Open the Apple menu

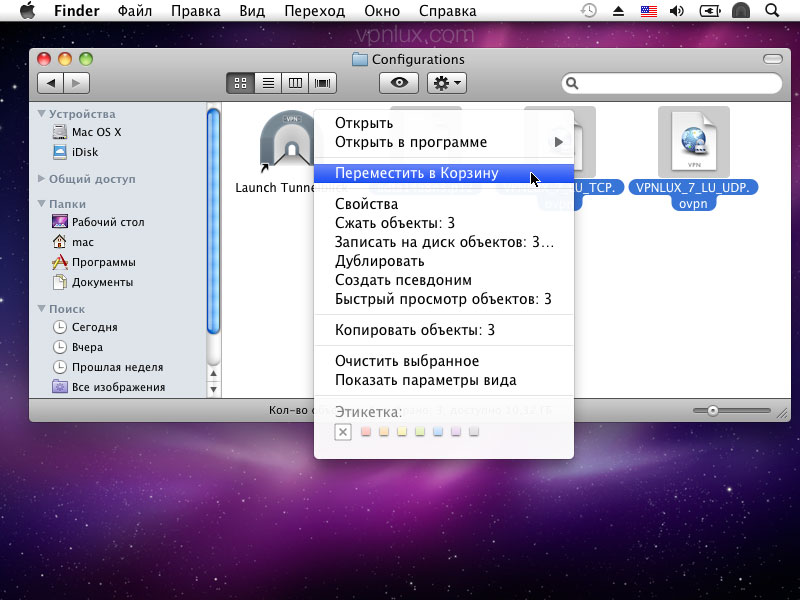(x=28, y=10)
